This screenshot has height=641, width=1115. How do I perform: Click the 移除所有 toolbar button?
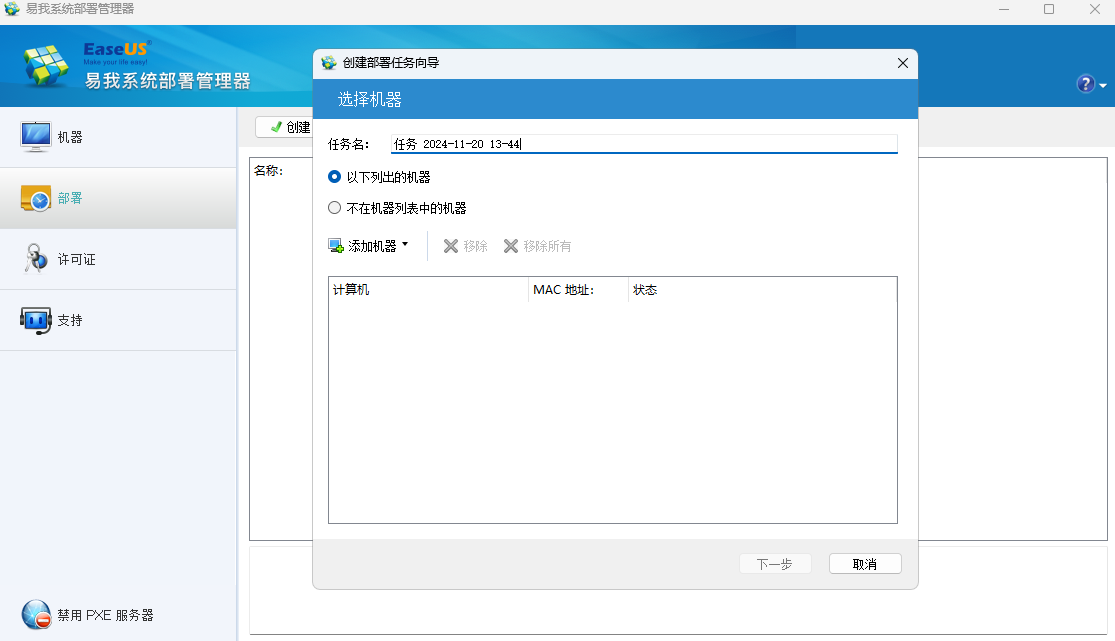pos(538,246)
